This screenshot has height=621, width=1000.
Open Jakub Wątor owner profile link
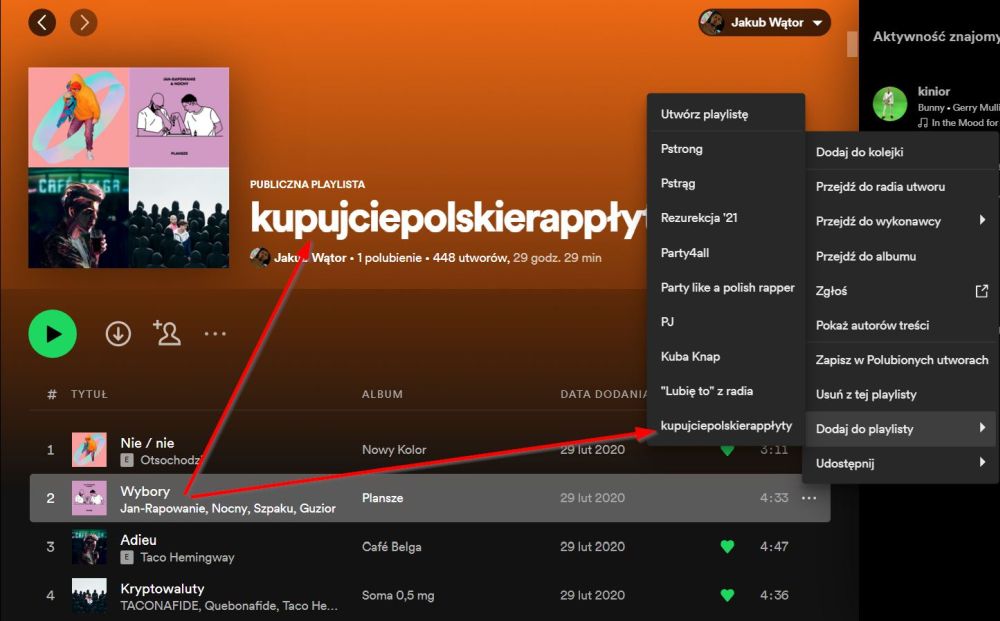pyautogui.click(x=310, y=258)
